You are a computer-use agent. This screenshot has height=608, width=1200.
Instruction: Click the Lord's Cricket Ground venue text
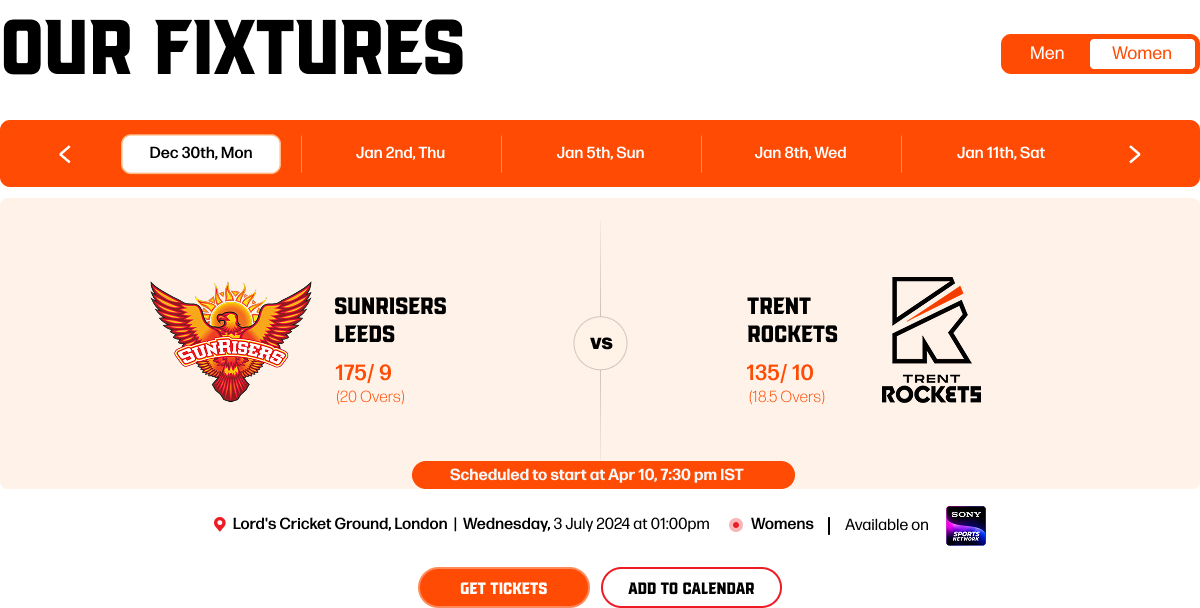pyautogui.click(x=340, y=524)
